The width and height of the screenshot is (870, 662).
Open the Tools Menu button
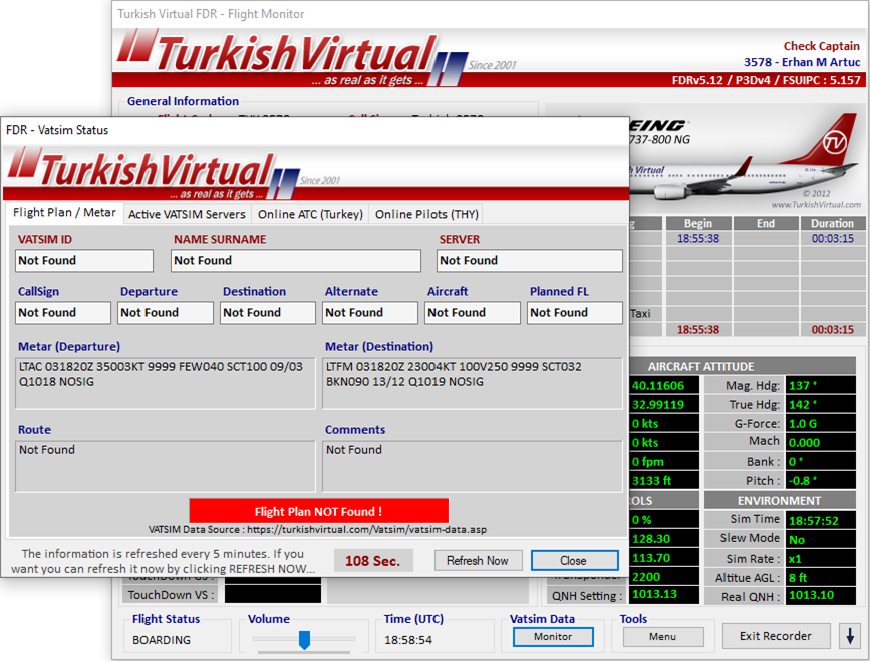click(x=662, y=636)
